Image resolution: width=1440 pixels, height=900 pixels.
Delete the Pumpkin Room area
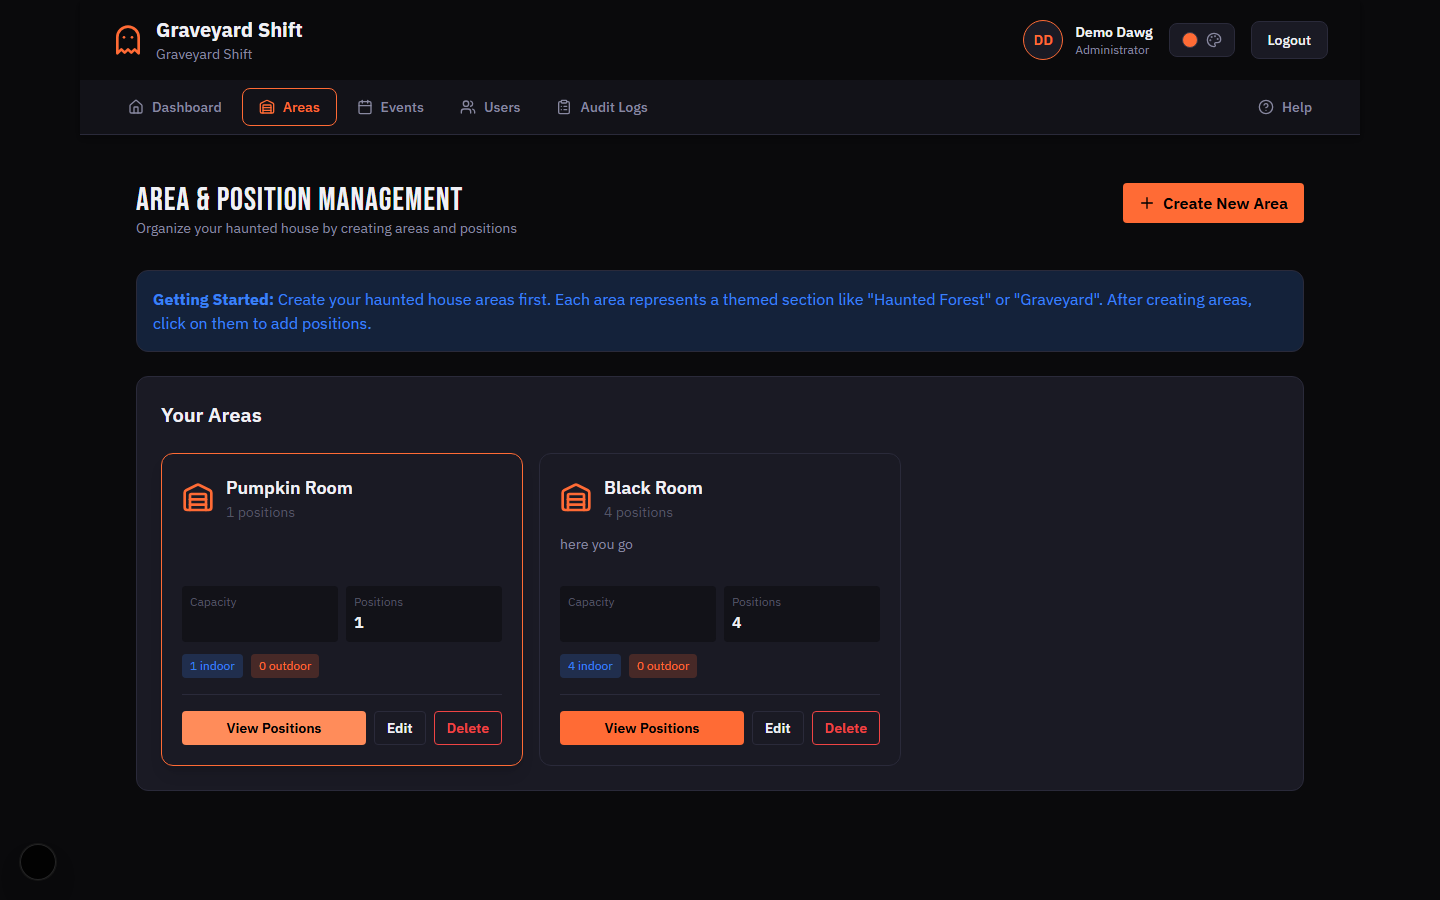(x=467, y=727)
